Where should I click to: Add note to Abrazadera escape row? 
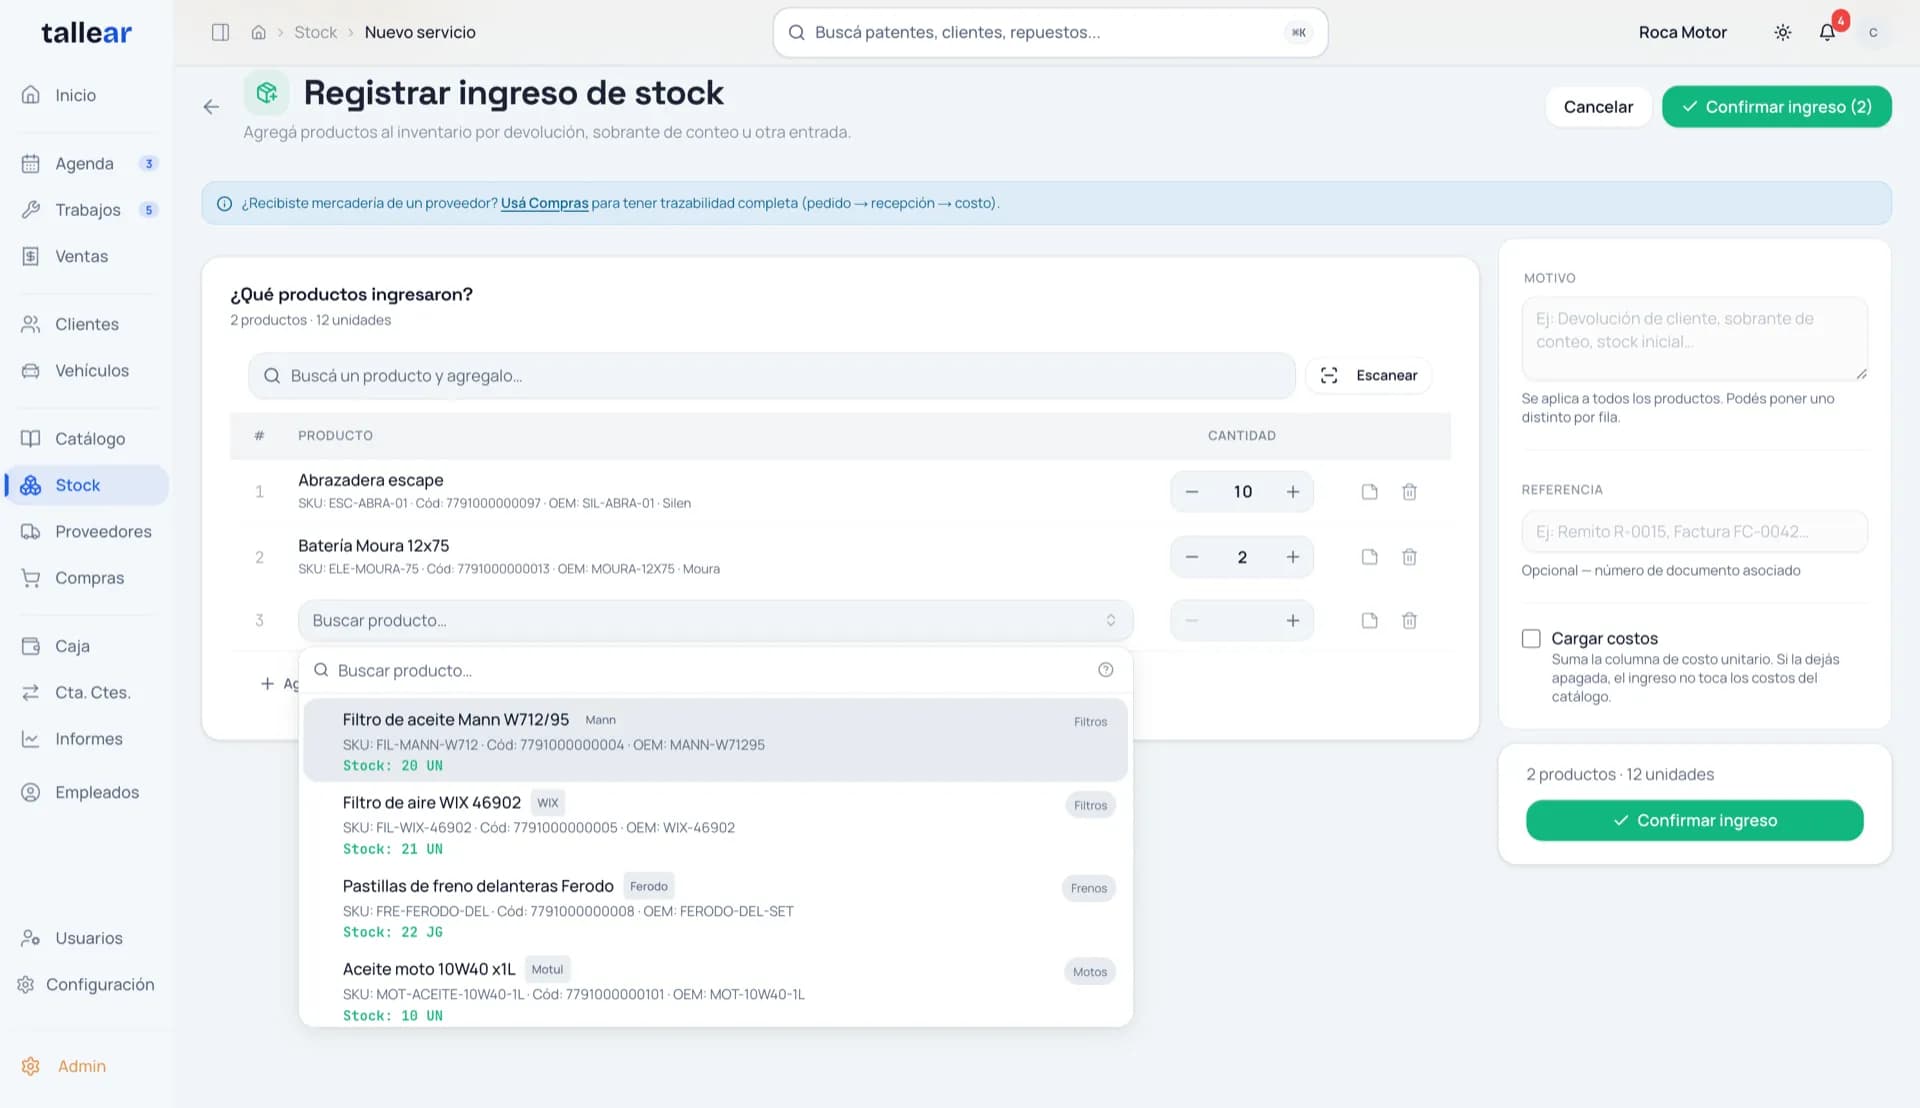(x=1370, y=492)
